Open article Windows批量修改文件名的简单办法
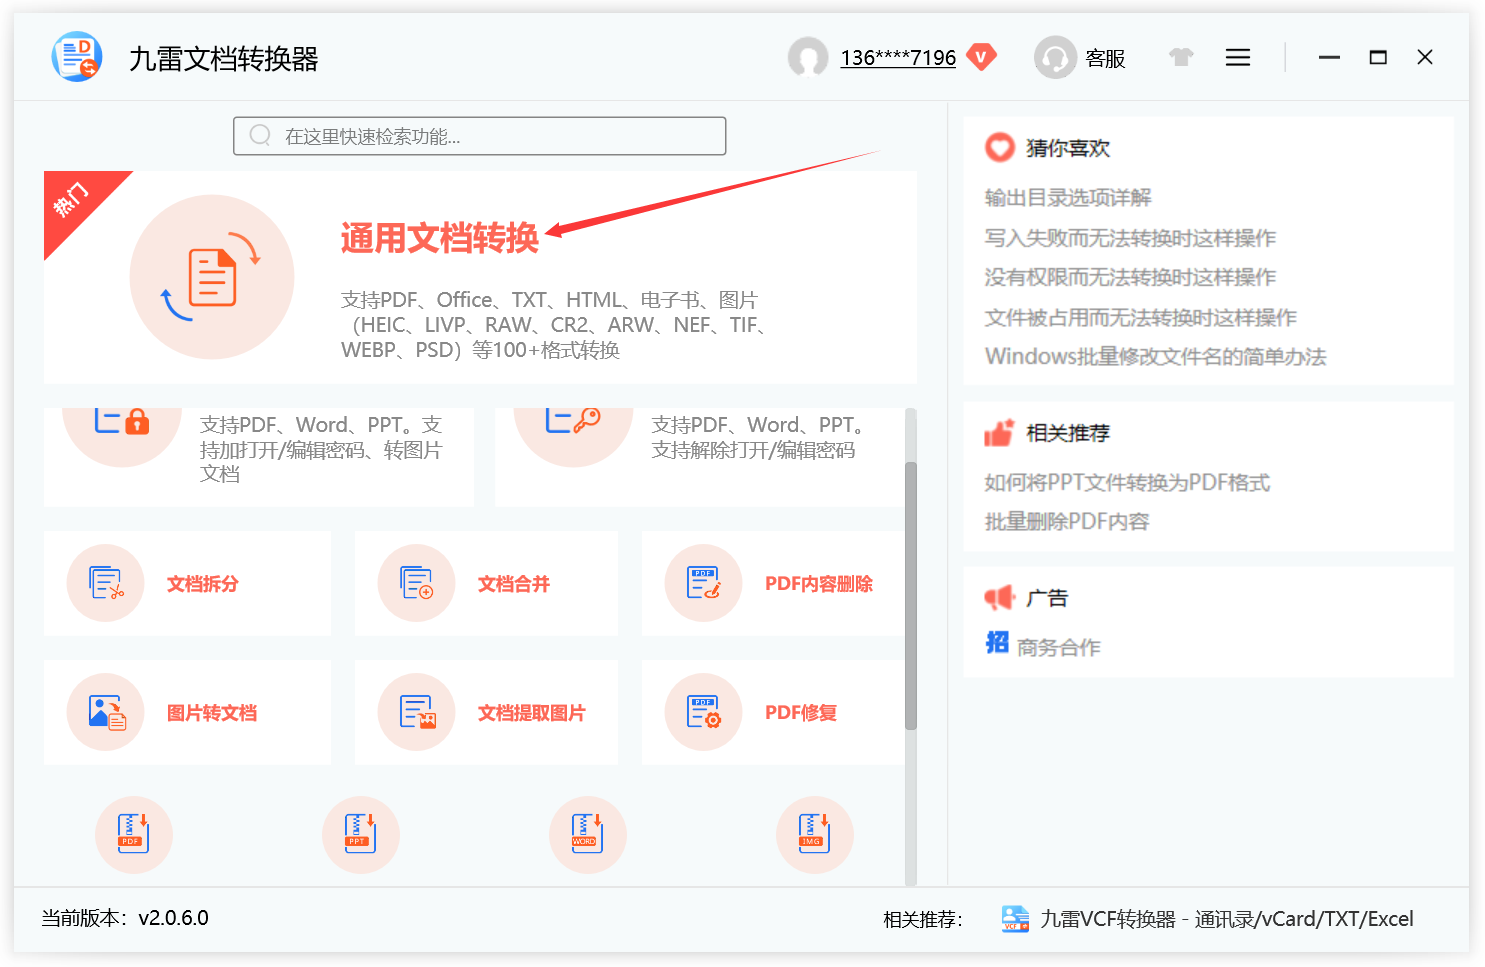The height and width of the screenshot is (967, 1485). pos(1156,357)
